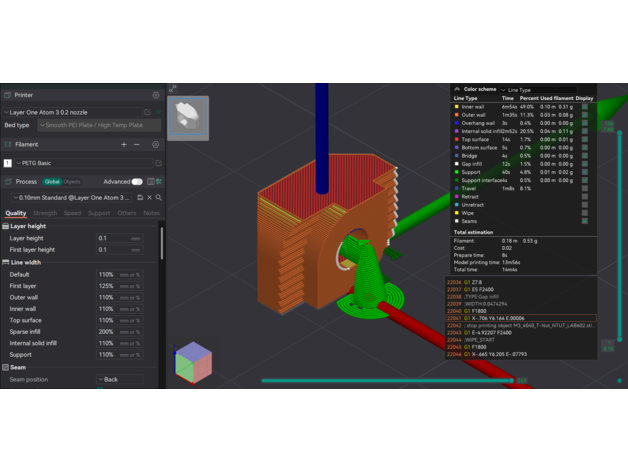Open filament settings gear icon

(156, 144)
